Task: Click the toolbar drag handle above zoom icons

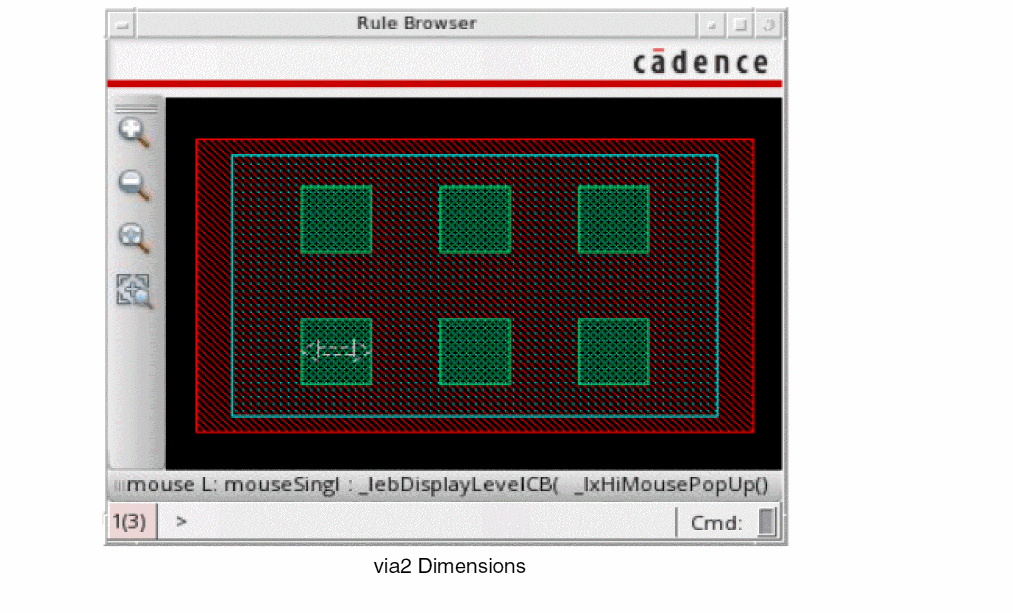Action: [136, 107]
